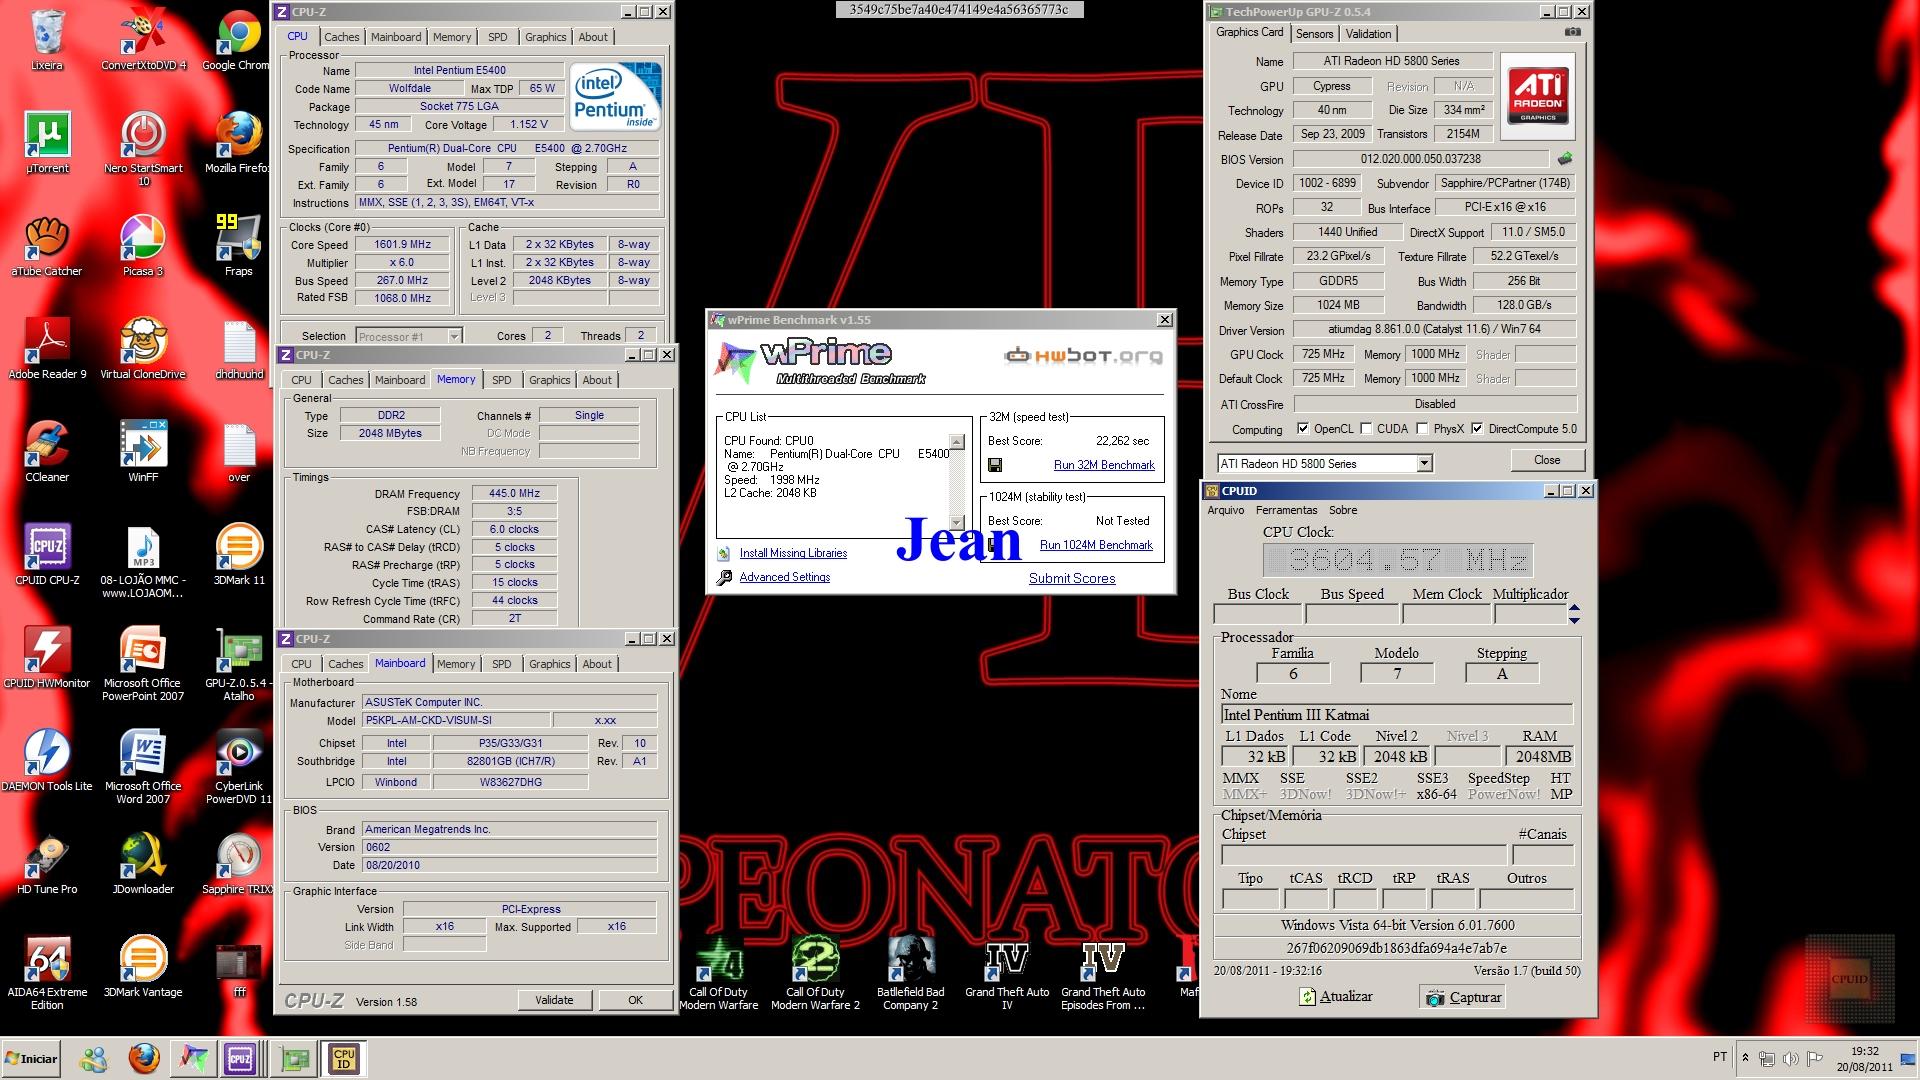The height and width of the screenshot is (1080, 1920).
Task: Click Run 1024M Benchmark link
Action: 1096,545
